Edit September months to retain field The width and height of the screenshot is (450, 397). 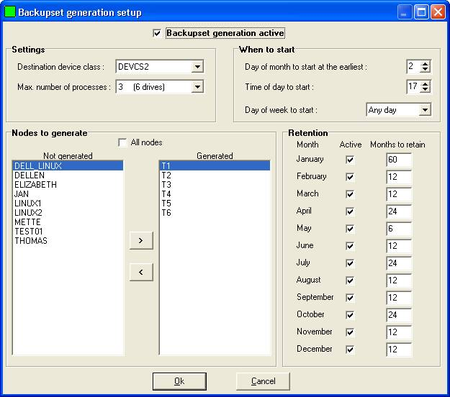click(x=399, y=298)
